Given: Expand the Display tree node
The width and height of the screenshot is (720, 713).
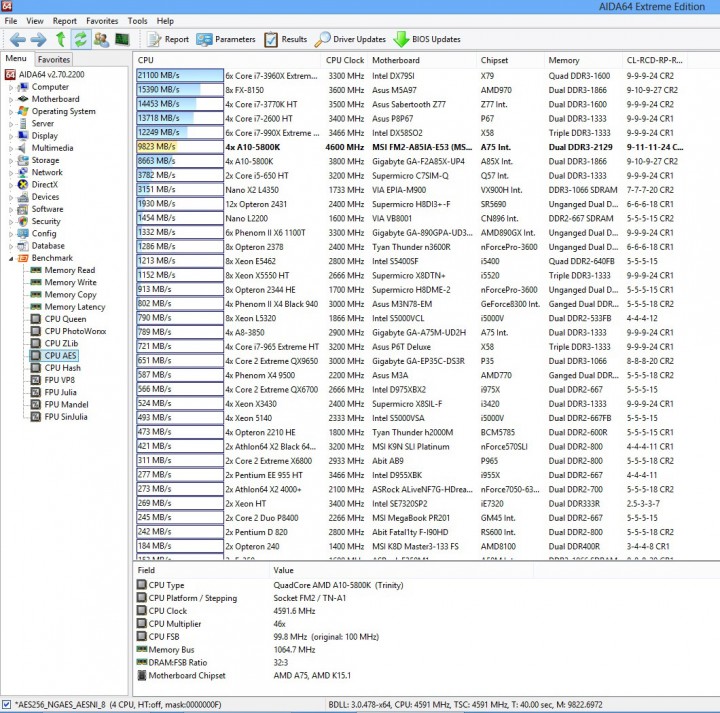Looking at the screenshot, I should [x=11, y=136].
